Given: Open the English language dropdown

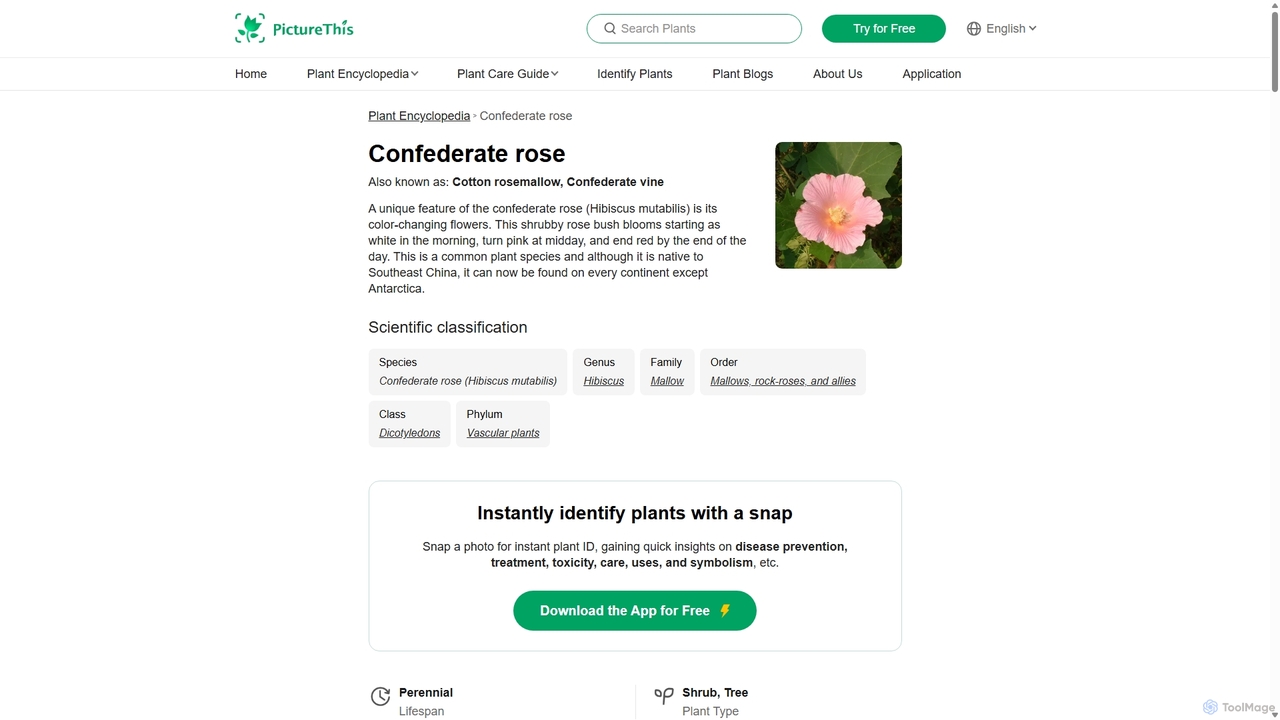Looking at the screenshot, I should pyautogui.click(x=1002, y=28).
